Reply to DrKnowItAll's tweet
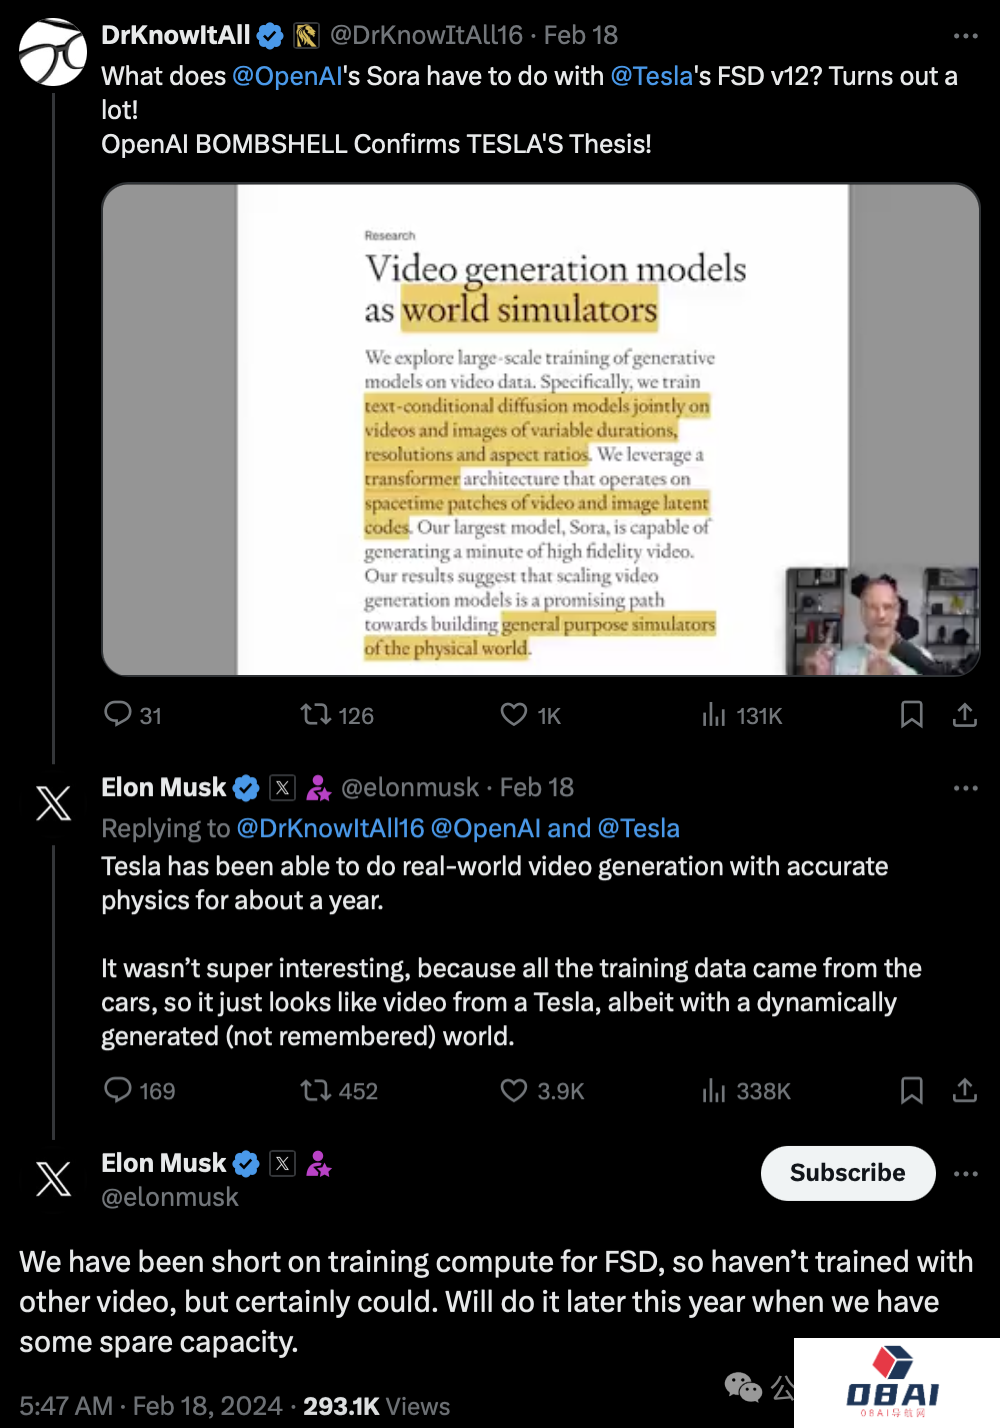 (118, 714)
